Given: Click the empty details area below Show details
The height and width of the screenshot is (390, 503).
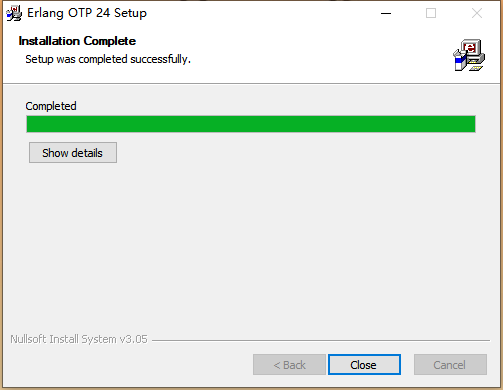Looking at the screenshot, I should [x=251, y=247].
